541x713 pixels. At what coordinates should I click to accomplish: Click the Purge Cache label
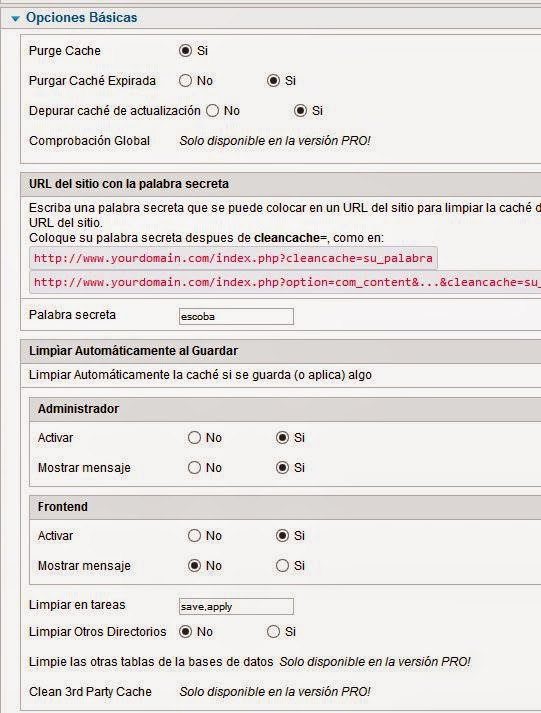(65, 50)
